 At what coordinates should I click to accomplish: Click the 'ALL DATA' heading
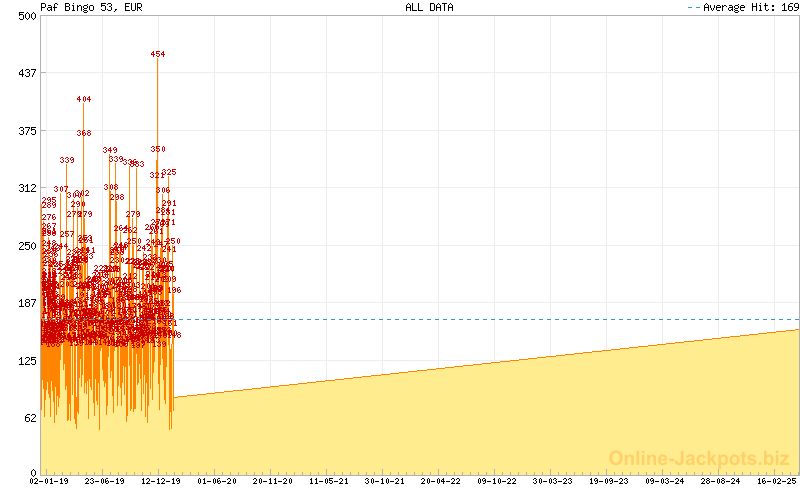(x=429, y=7)
